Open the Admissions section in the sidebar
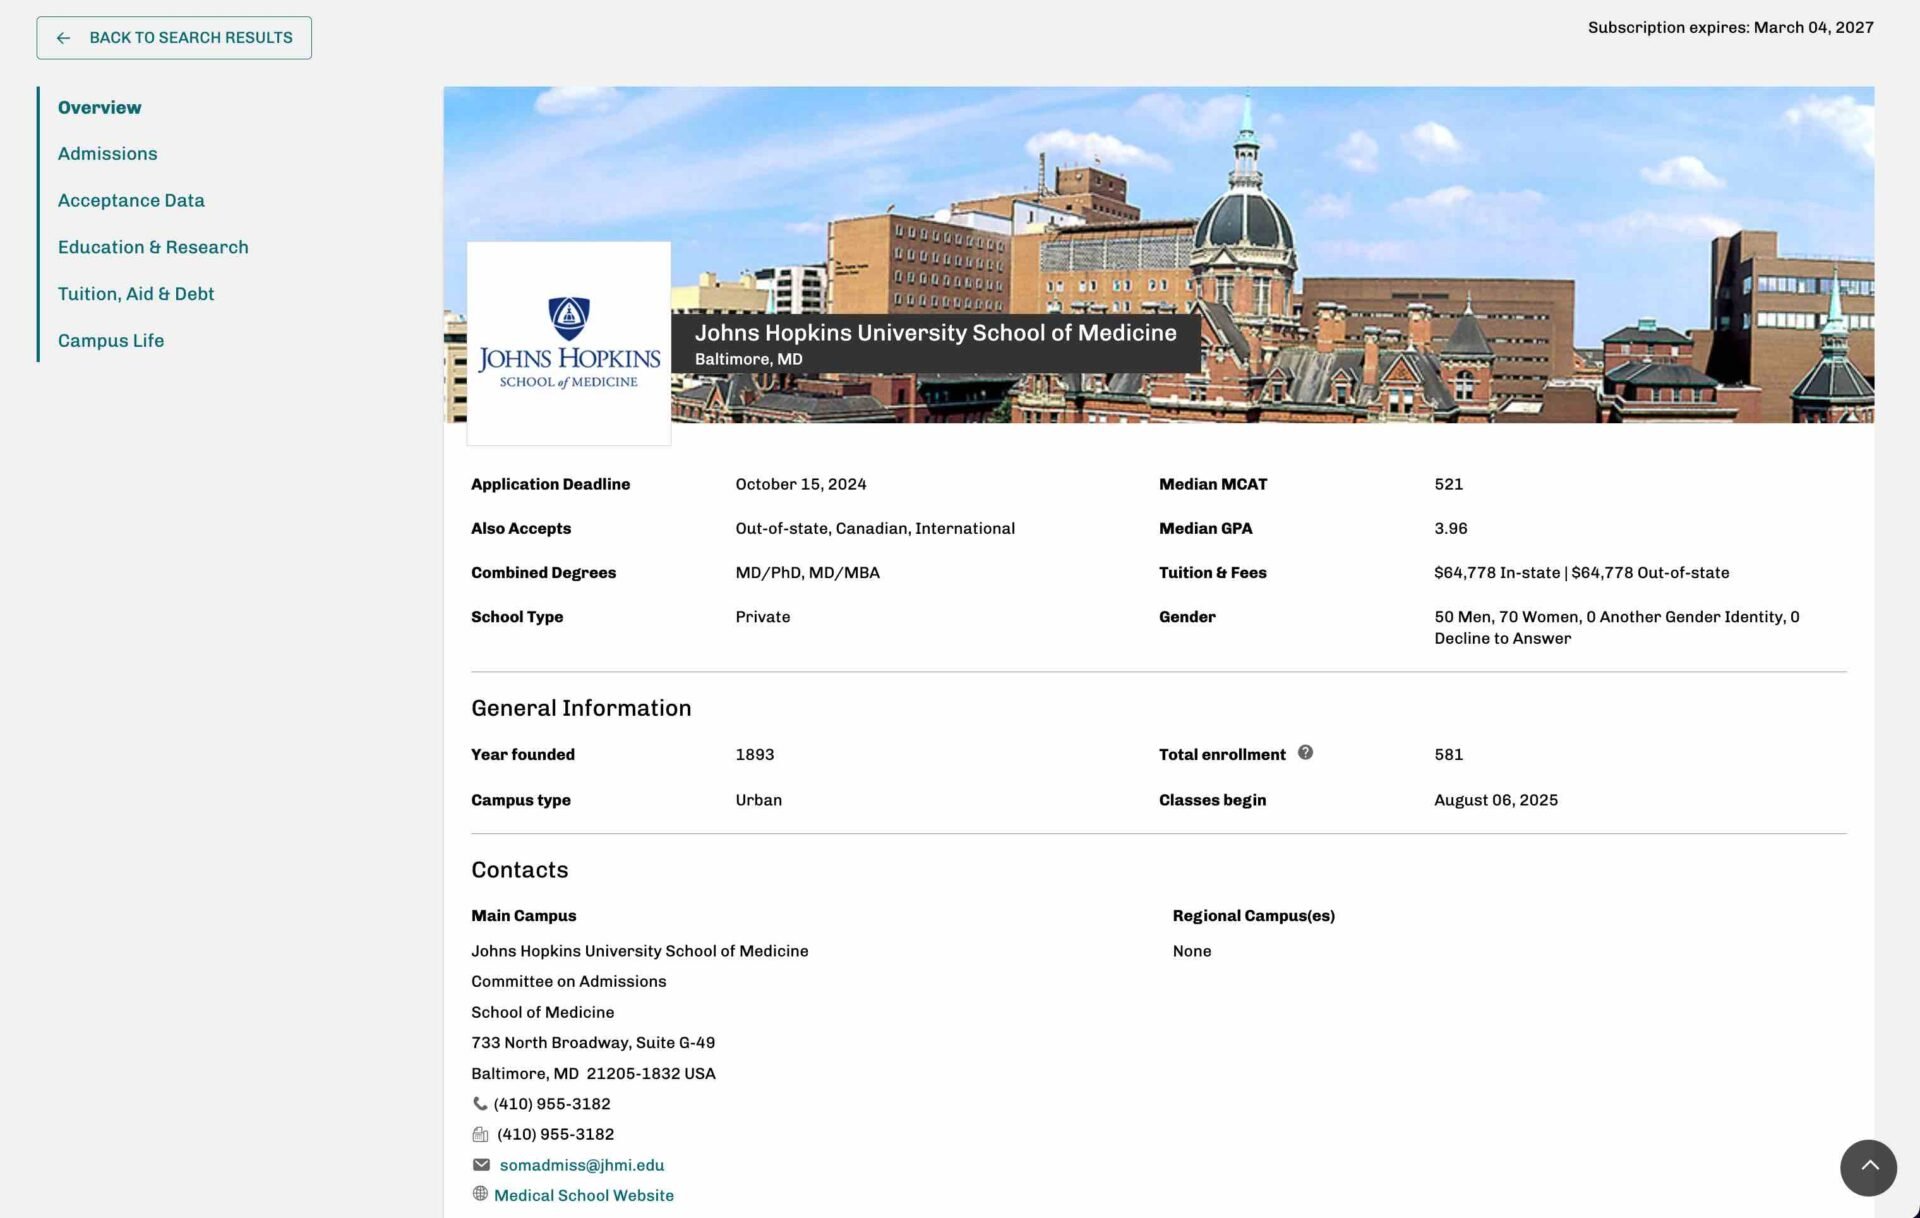 tap(107, 153)
